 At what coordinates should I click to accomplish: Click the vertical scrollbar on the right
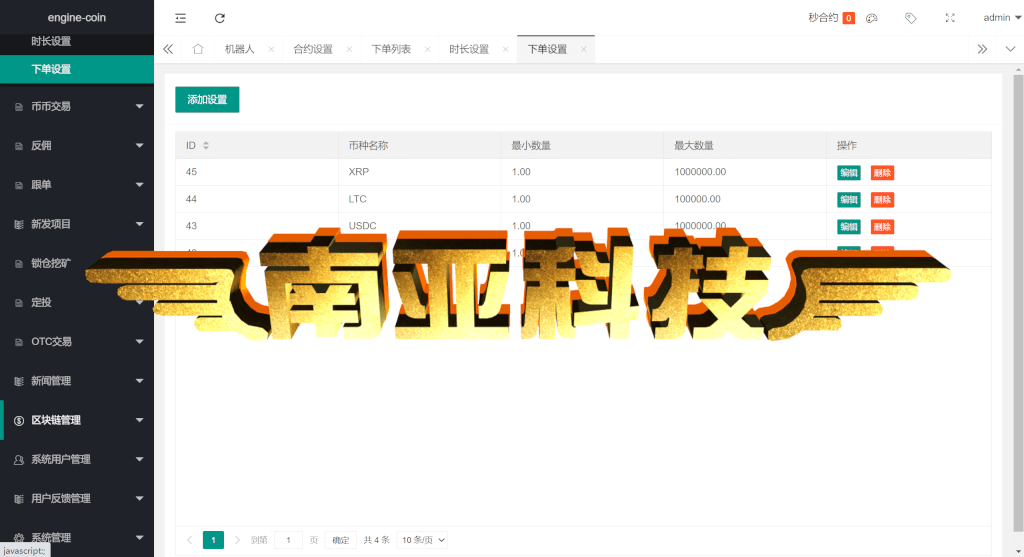pos(1018,304)
